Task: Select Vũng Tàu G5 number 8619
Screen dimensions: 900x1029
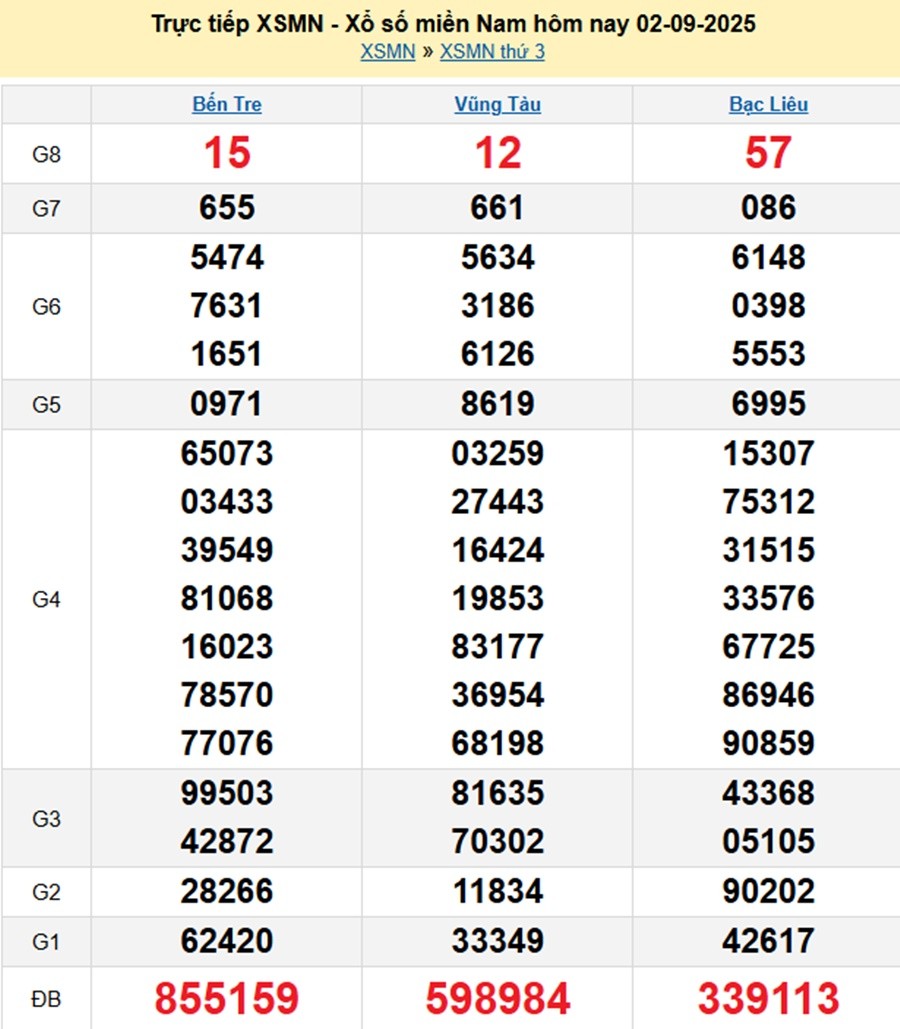Action: point(497,404)
